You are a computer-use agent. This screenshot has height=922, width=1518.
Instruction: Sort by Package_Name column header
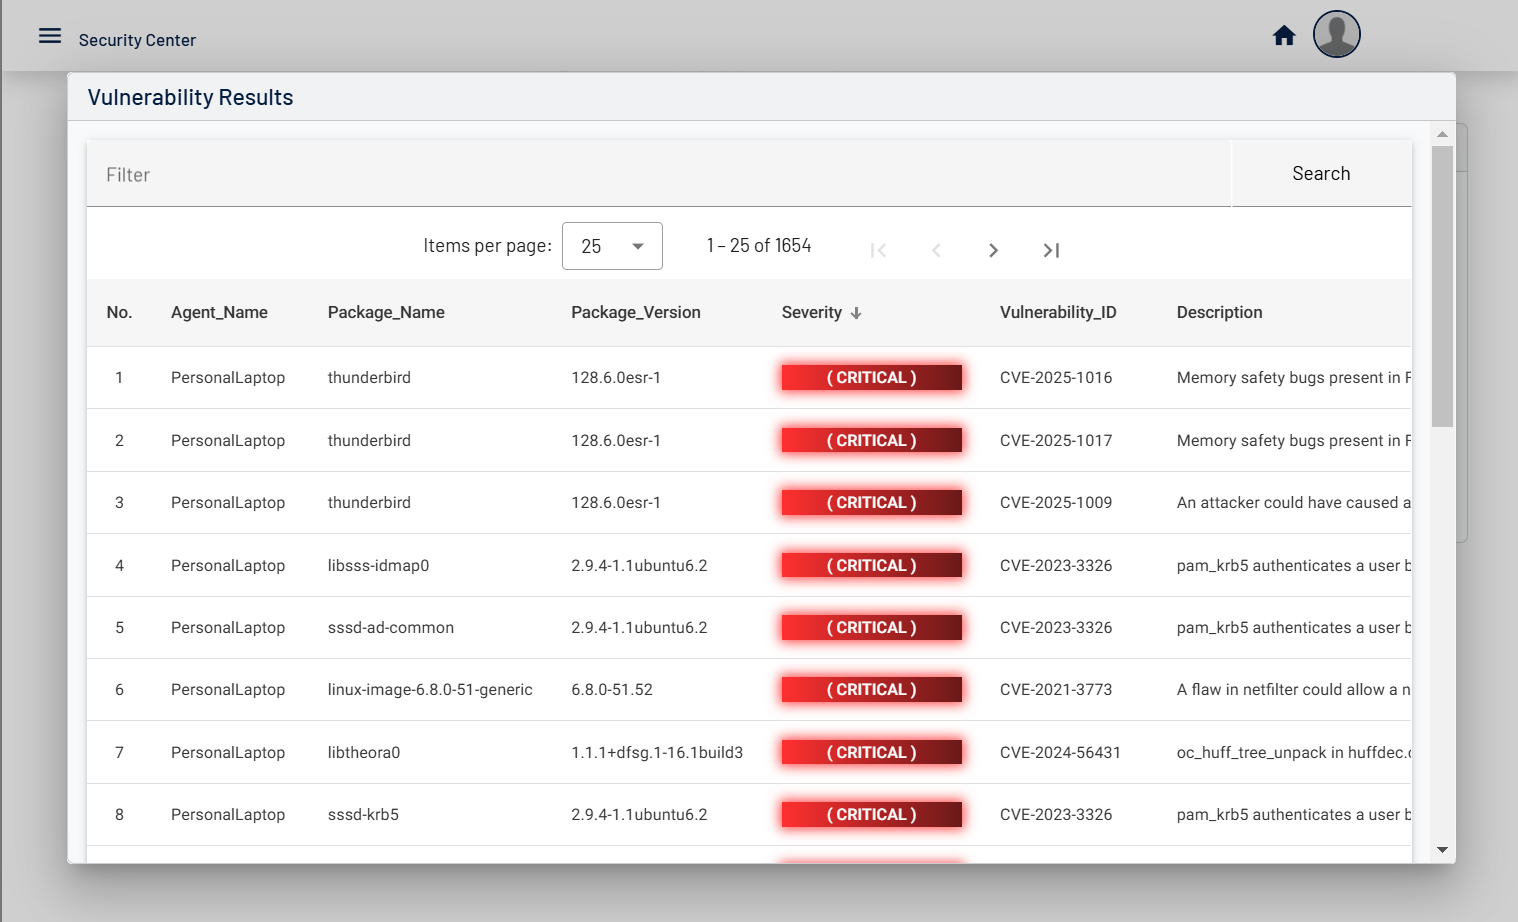click(x=386, y=313)
